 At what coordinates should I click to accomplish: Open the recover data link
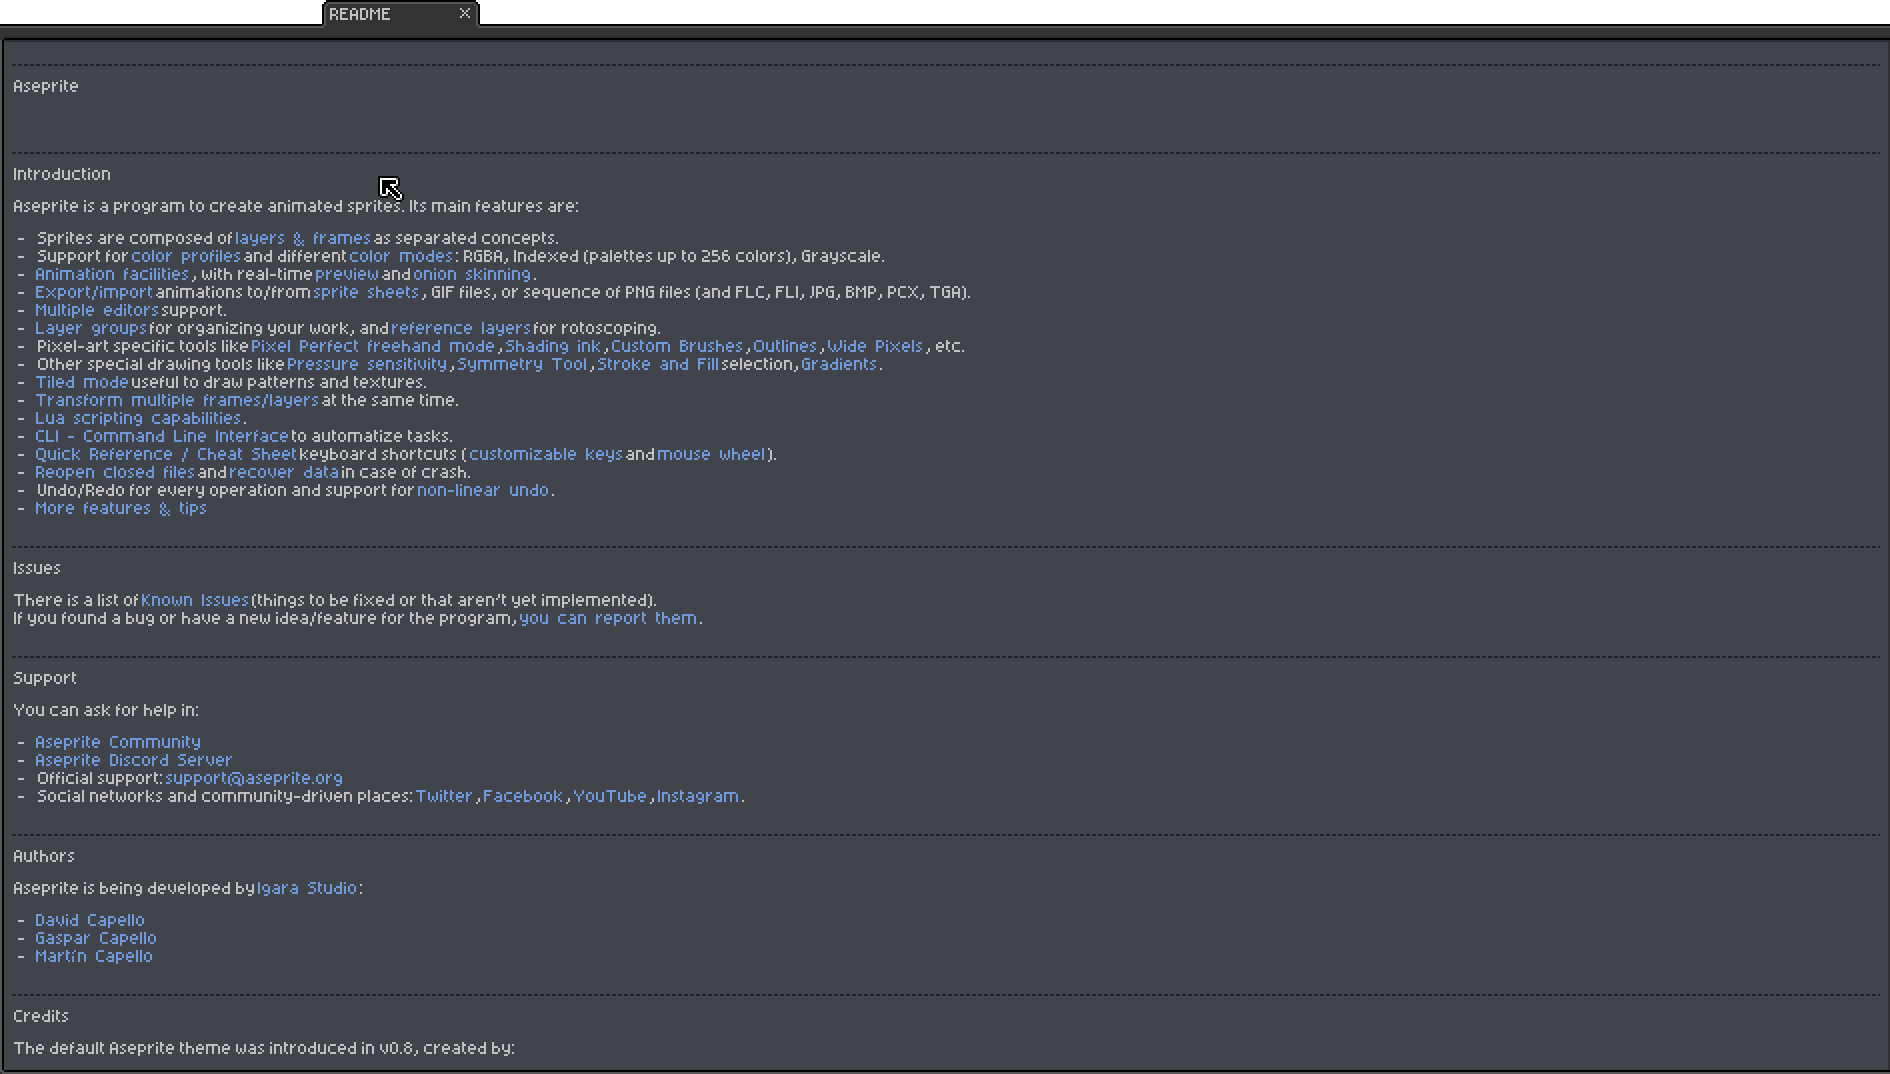pos(284,472)
